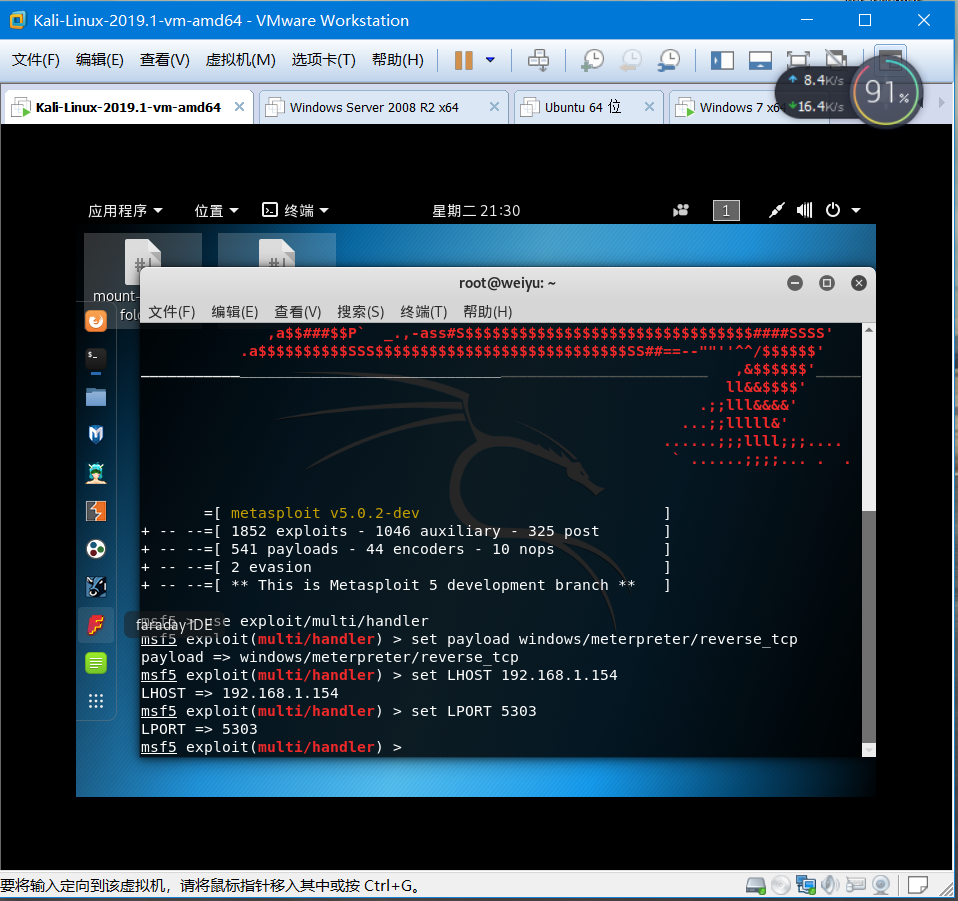Click the hard disk status icon
Screen dimensions: 958x901
click(756, 885)
